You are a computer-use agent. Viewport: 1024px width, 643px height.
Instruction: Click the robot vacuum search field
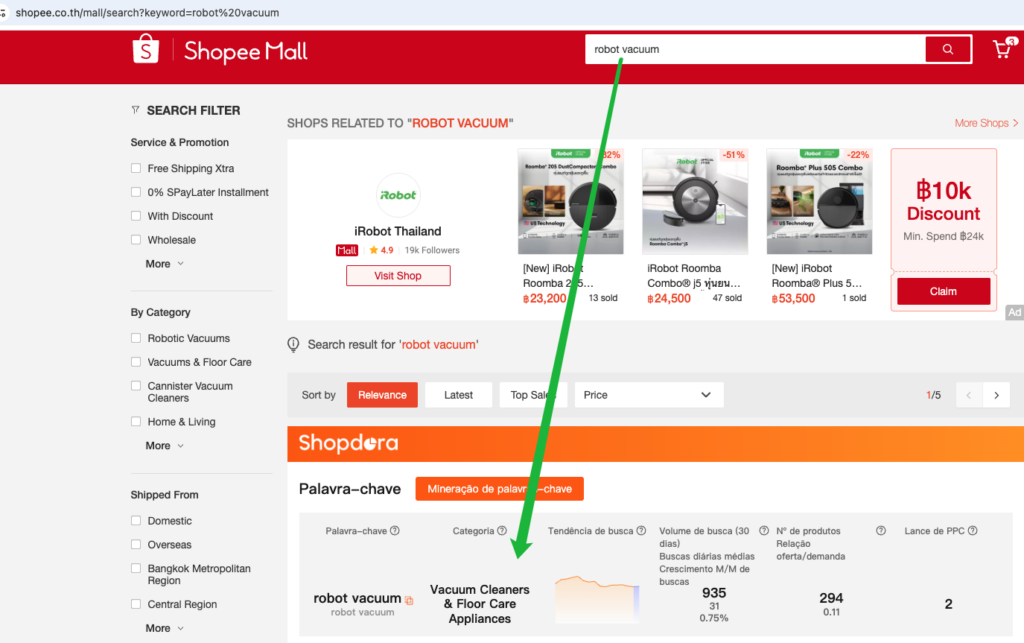pos(755,49)
